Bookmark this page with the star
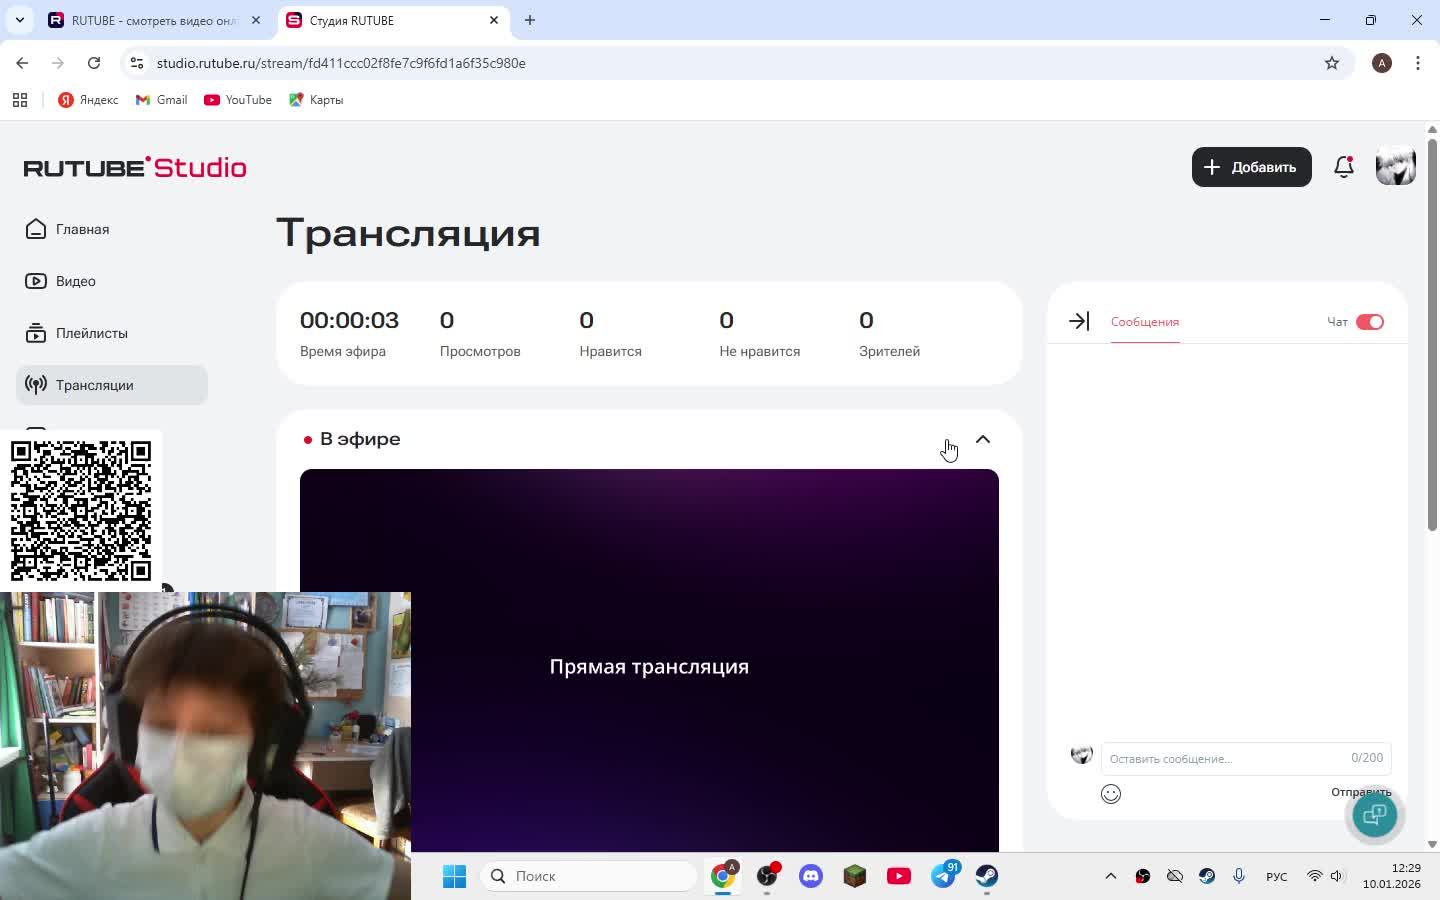This screenshot has width=1440, height=900. [1332, 63]
